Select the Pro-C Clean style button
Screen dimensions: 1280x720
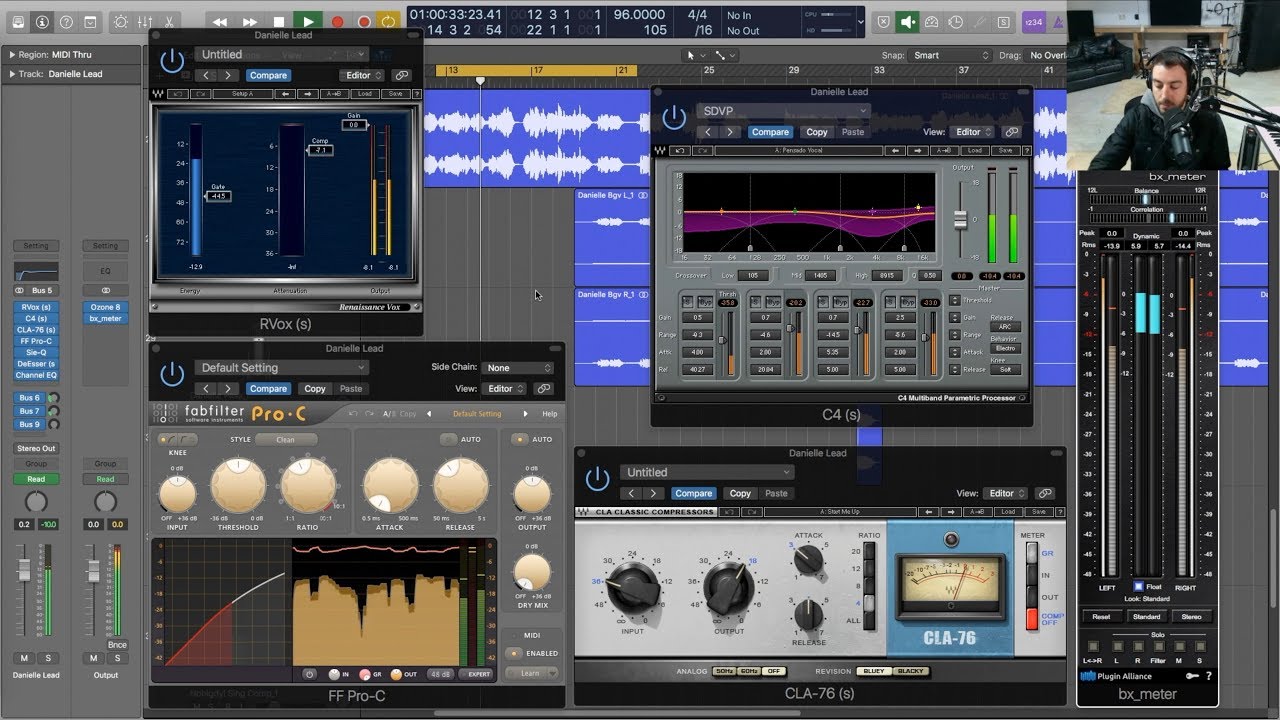point(285,439)
